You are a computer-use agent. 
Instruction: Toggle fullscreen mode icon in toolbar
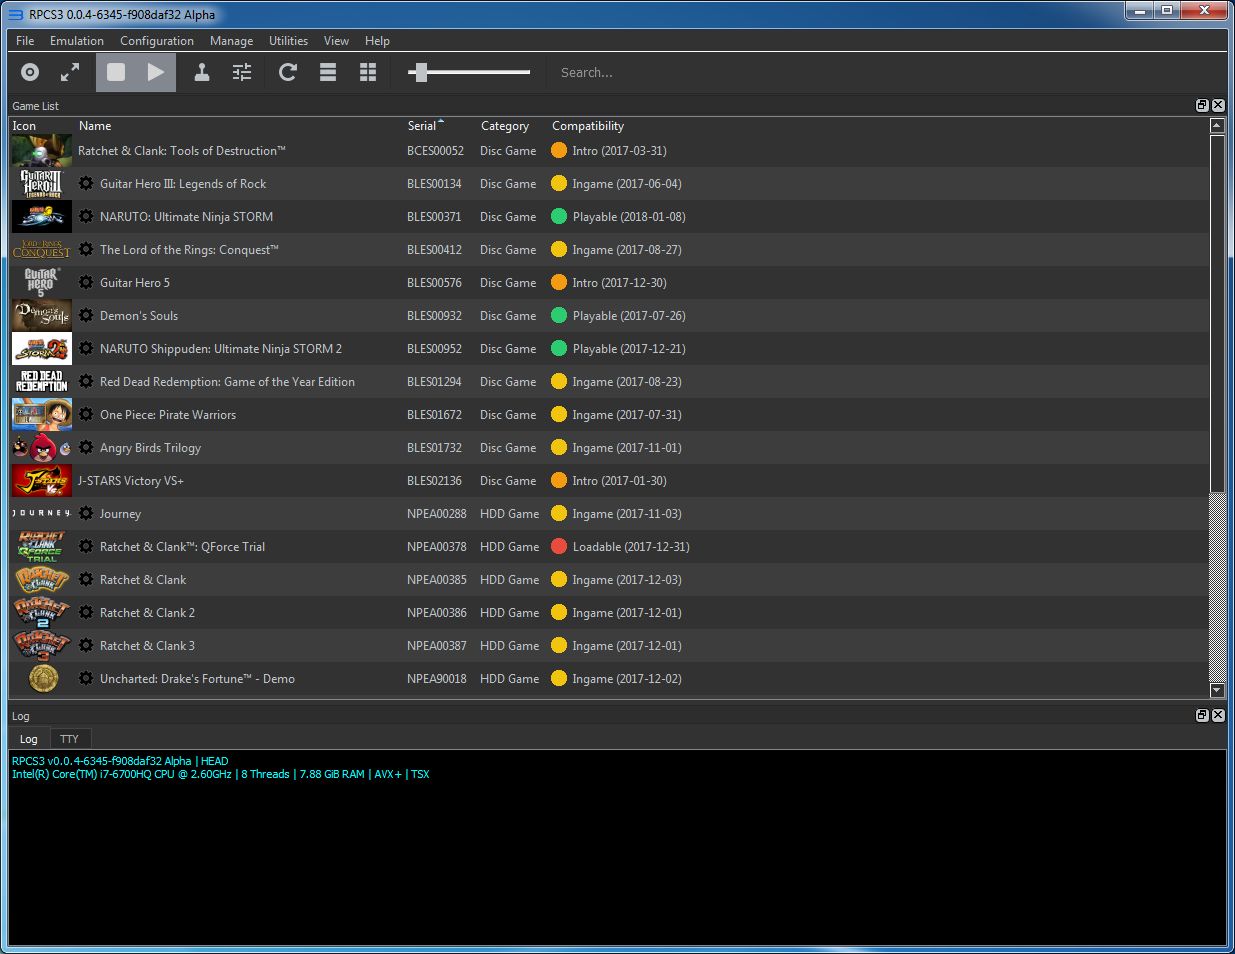(70, 72)
